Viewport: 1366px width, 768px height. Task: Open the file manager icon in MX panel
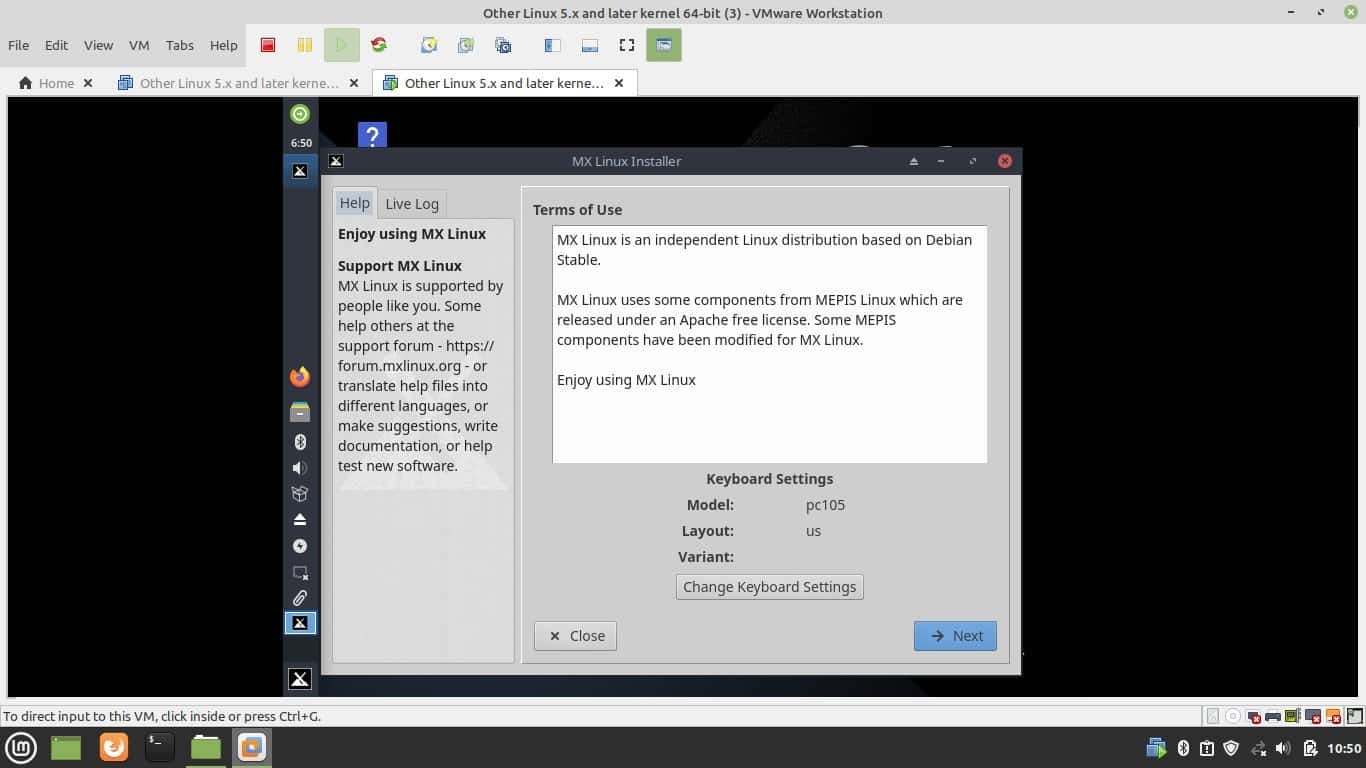[300, 412]
